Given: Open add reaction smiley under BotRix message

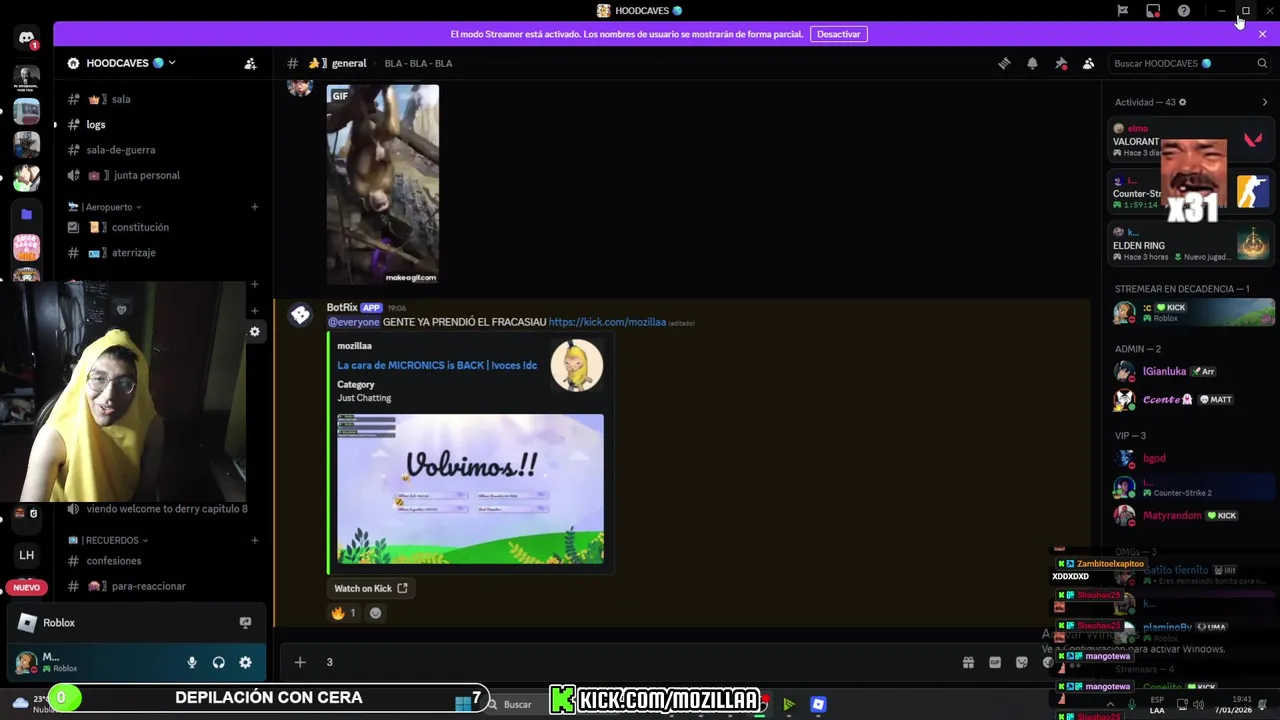Looking at the screenshot, I should 375,613.
